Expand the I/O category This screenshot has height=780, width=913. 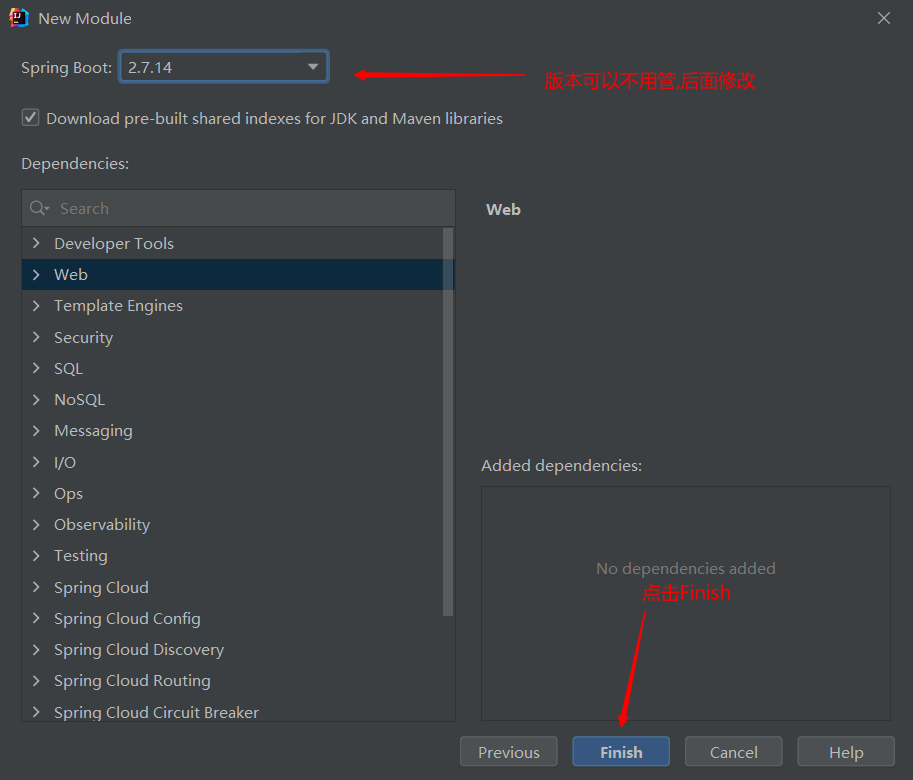[x=36, y=462]
